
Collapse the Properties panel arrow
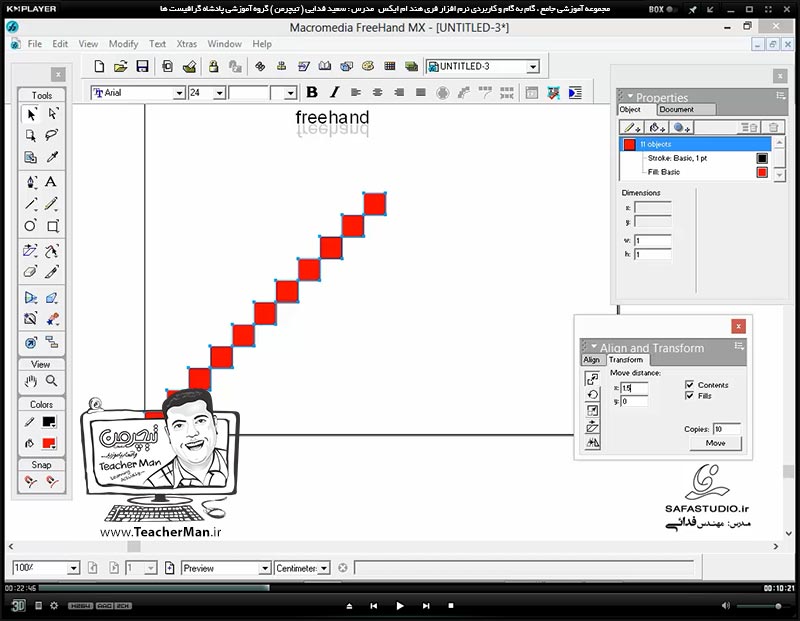click(630, 96)
